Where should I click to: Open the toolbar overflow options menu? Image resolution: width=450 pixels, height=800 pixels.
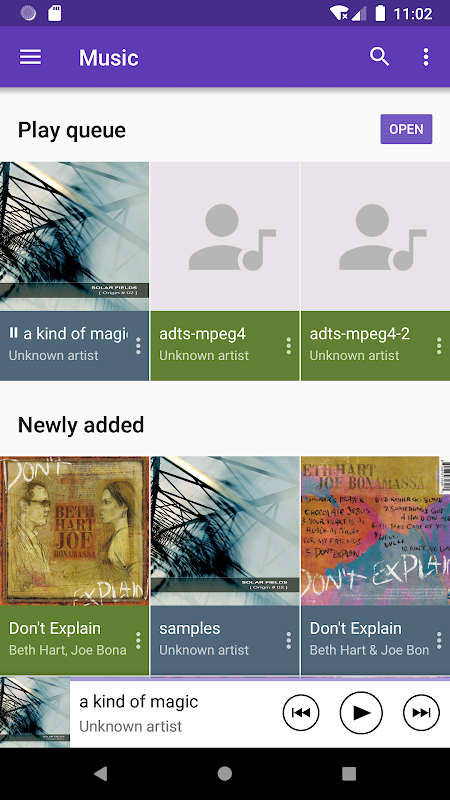tap(426, 57)
